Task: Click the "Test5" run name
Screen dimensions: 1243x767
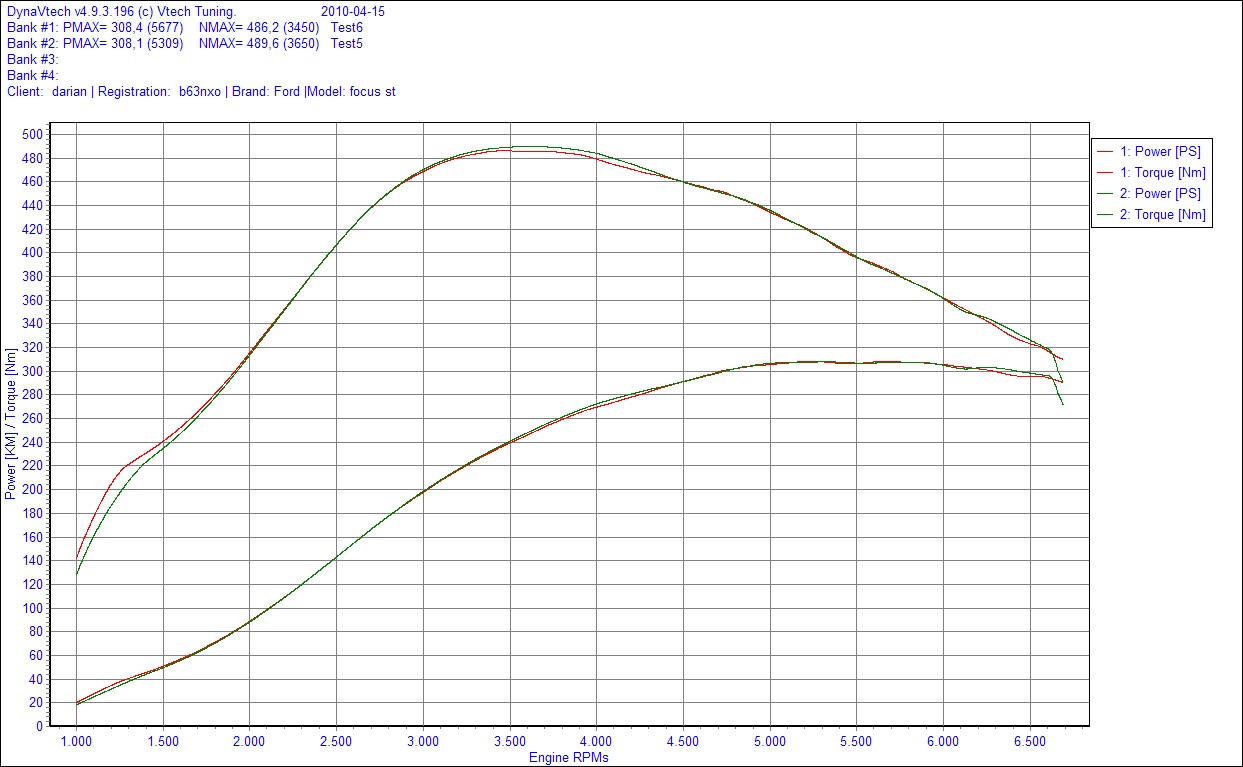Action: click(x=346, y=44)
